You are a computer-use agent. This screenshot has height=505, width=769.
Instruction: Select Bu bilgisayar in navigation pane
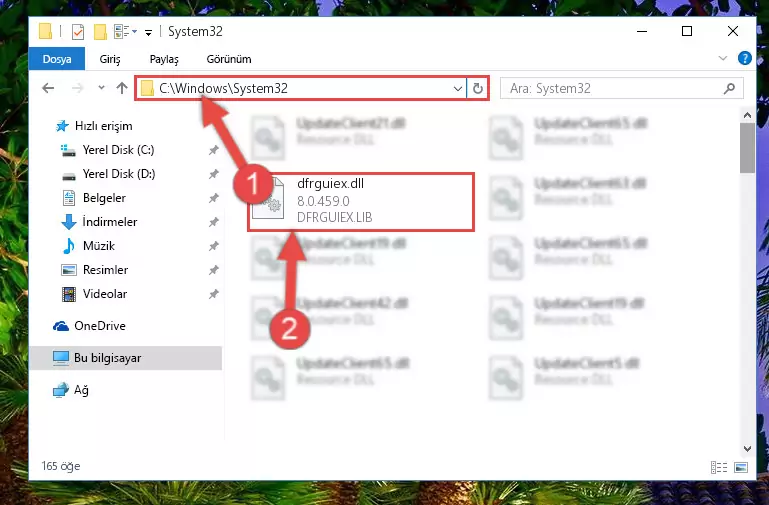pyautogui.click(x=126, y=358)
